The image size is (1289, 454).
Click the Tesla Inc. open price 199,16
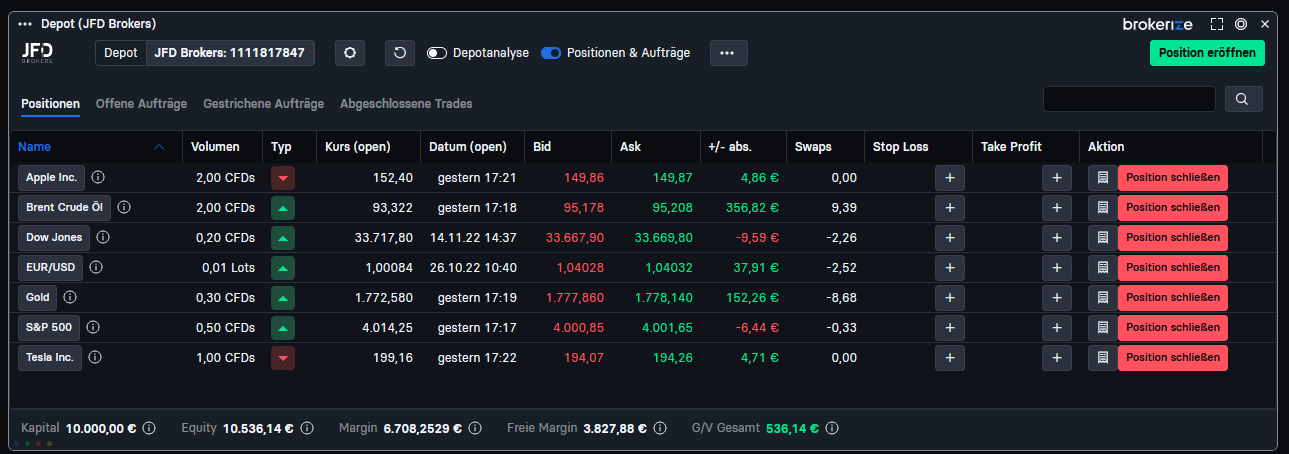(391, 357)
